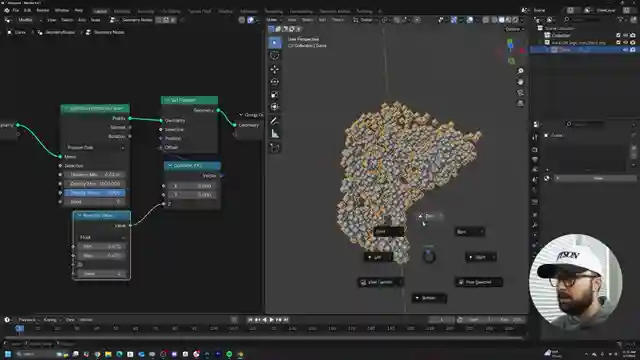The height and width of the screenshot is (360, 640).
Task: Click the Toggle Camera View icon
Action: click(x=520, y=93)
